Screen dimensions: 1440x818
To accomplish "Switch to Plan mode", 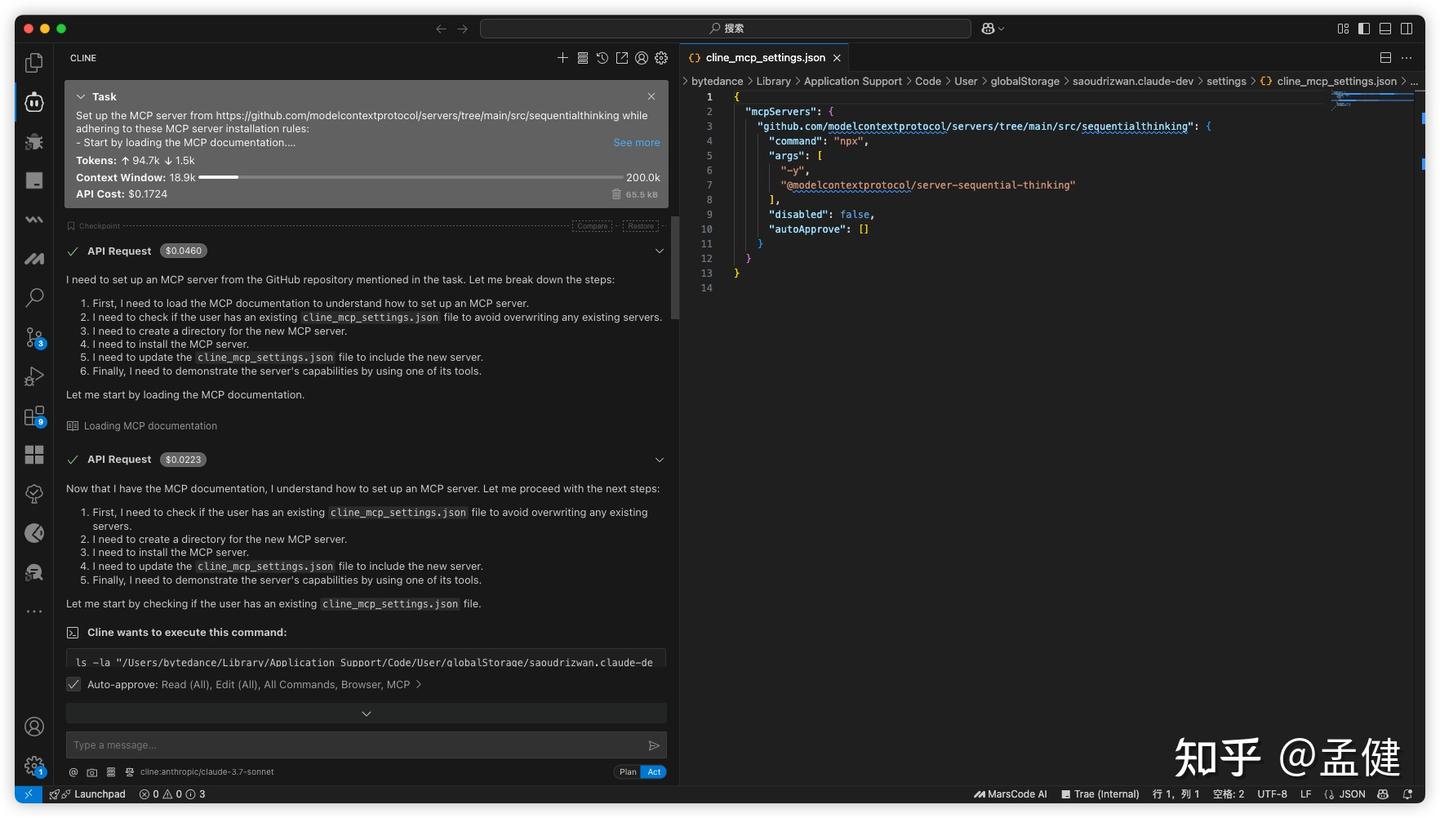I will click(627, 772).
